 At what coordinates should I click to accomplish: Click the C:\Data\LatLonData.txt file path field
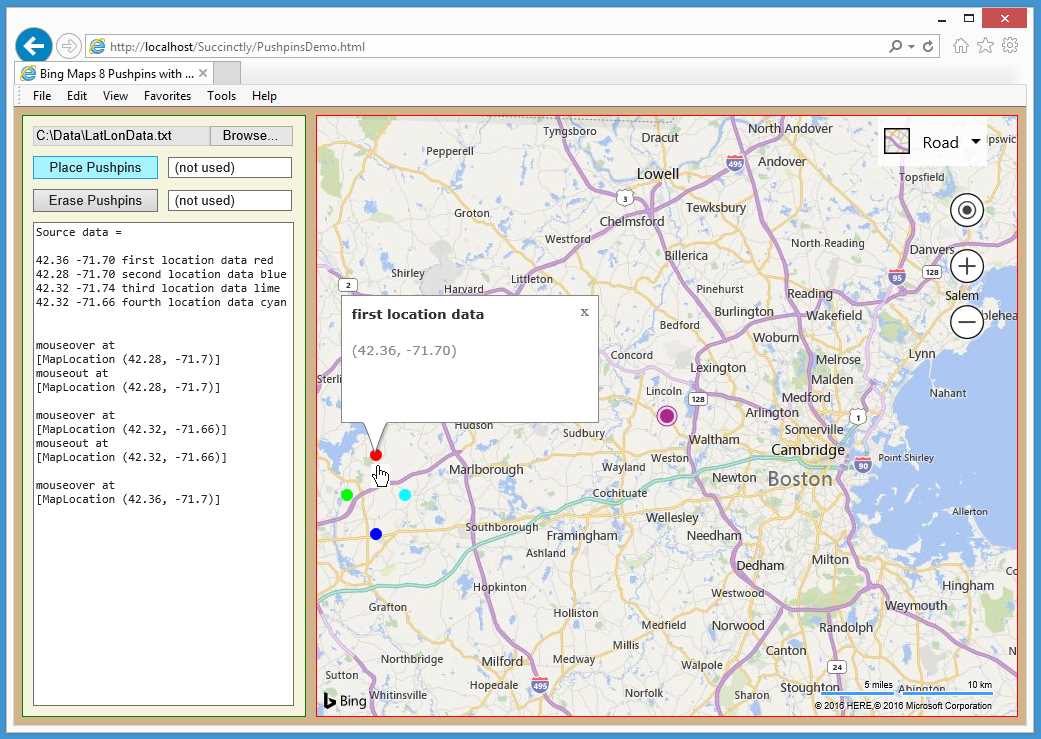pyautogui.click(x=121, y=135)
